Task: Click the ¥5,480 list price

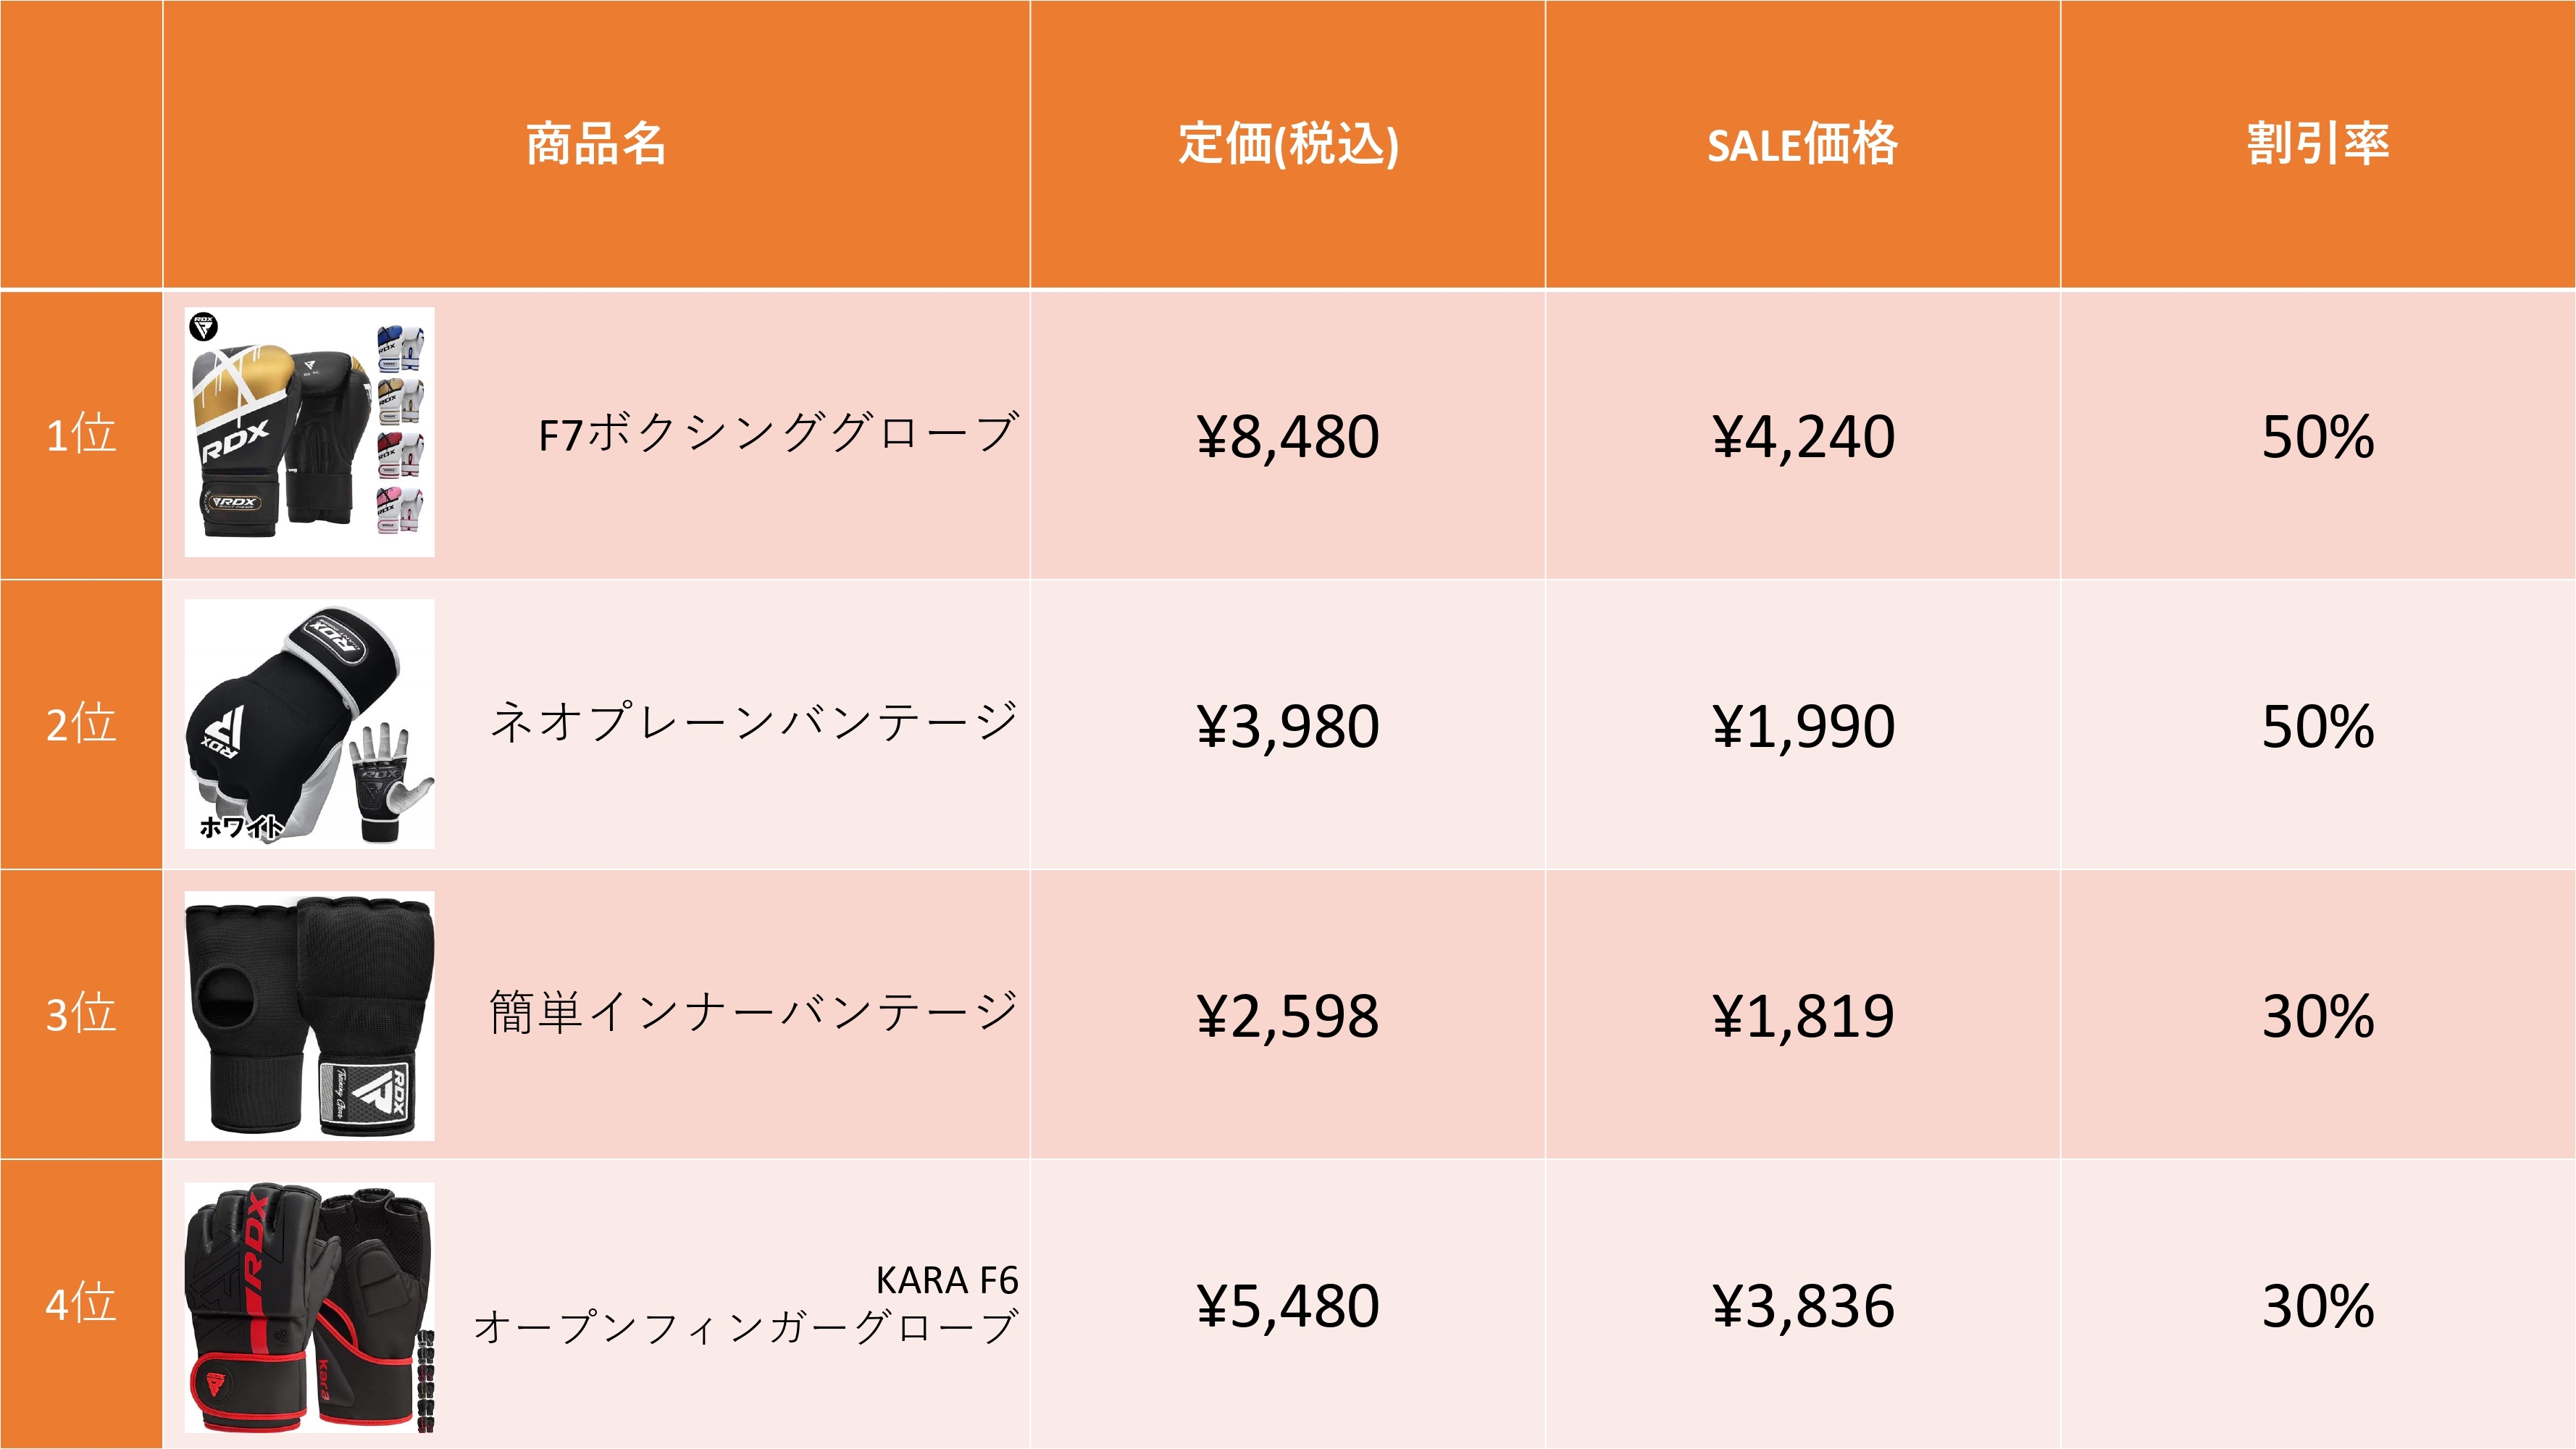Action: (1288, 1306)
